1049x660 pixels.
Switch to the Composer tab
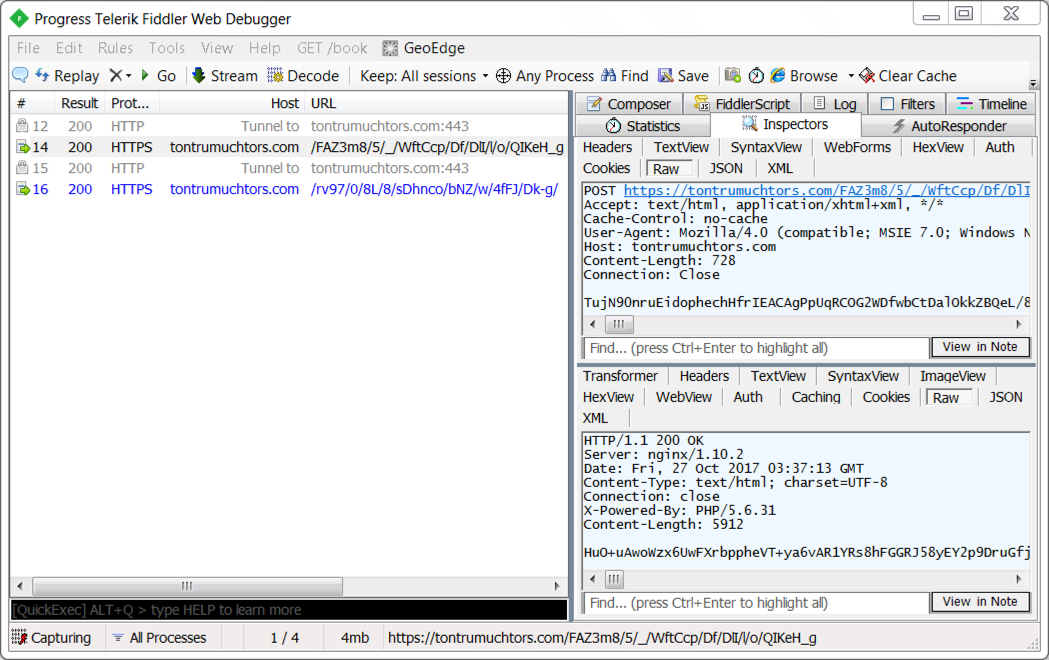pos(628,104)
